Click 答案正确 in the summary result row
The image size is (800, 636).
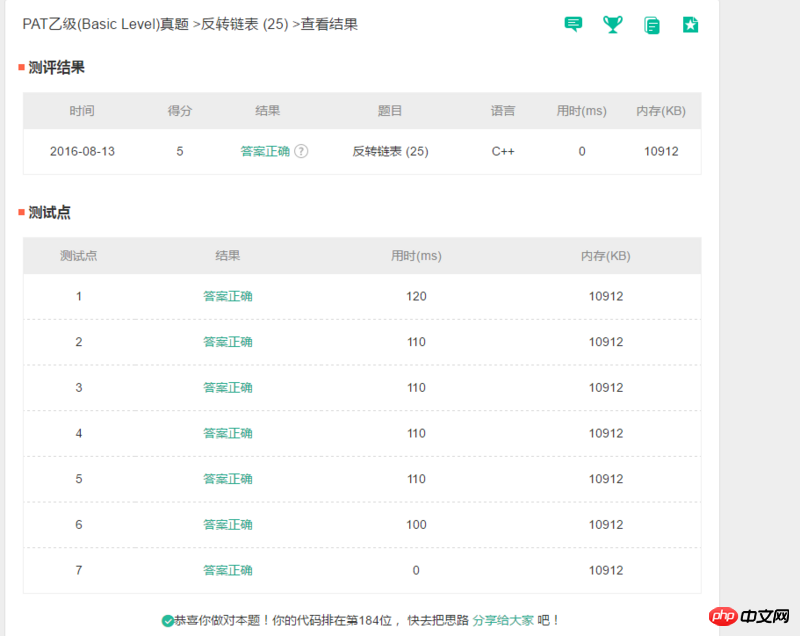pyautogui.click(x=265, y=151)
